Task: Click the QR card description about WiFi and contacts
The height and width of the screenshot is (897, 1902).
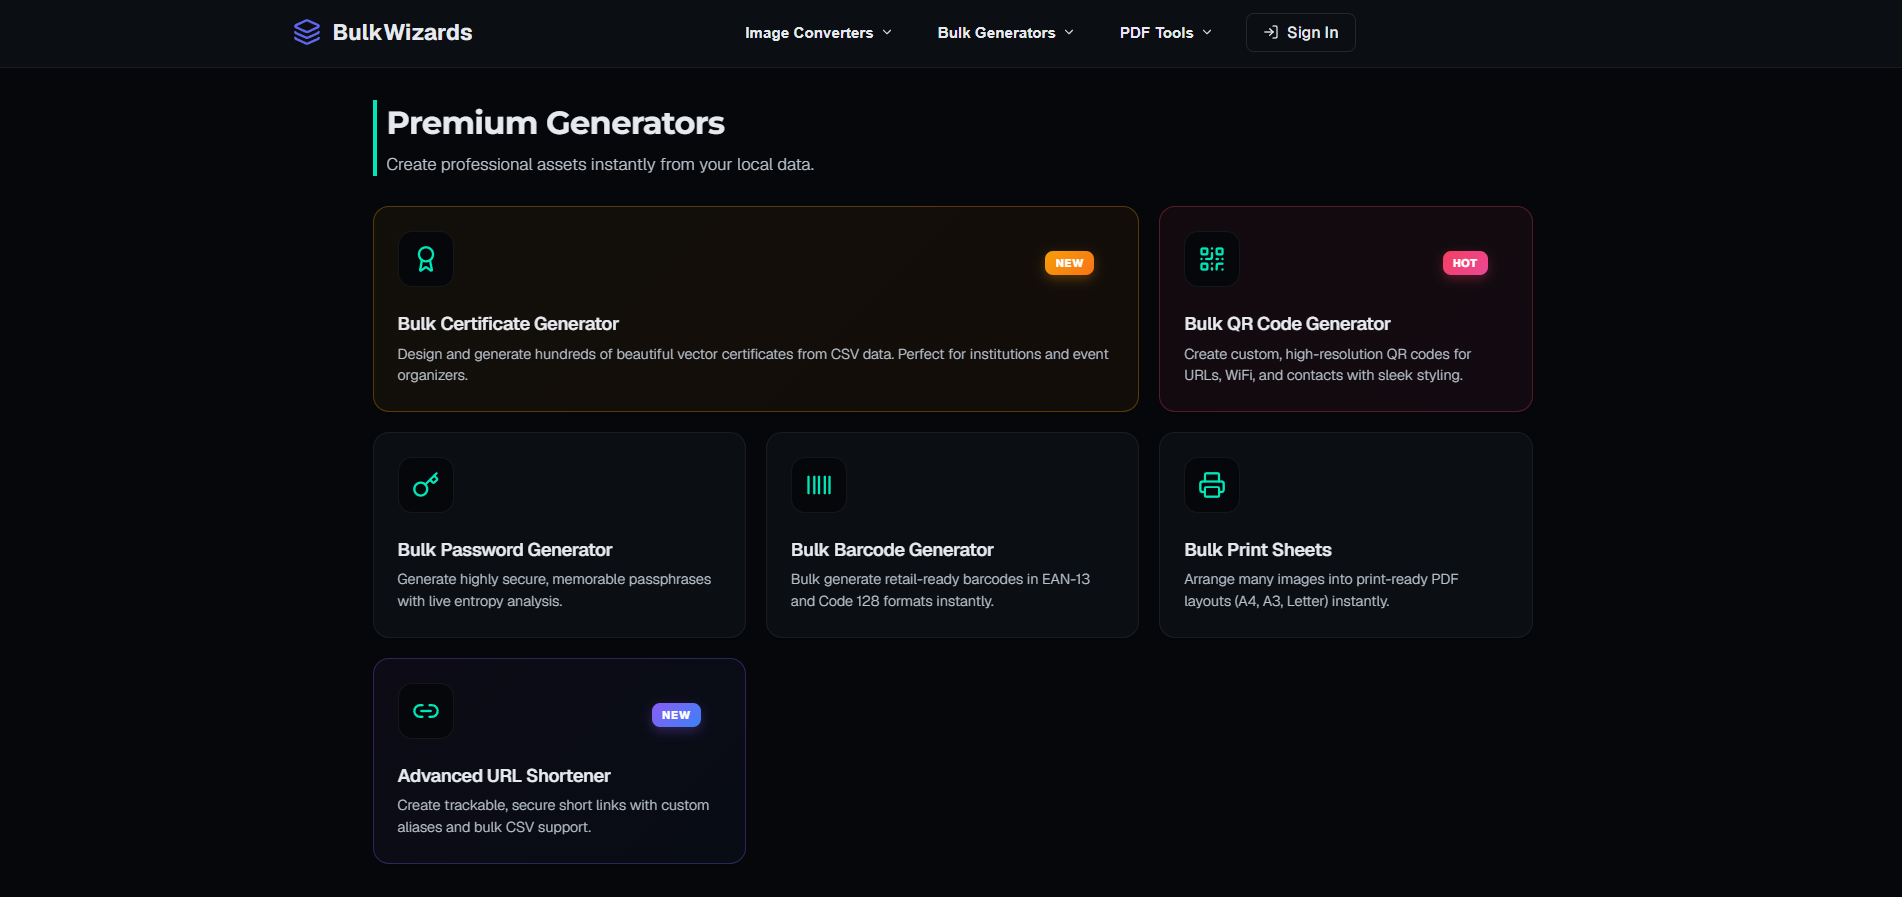Action: coord(1328,364)
